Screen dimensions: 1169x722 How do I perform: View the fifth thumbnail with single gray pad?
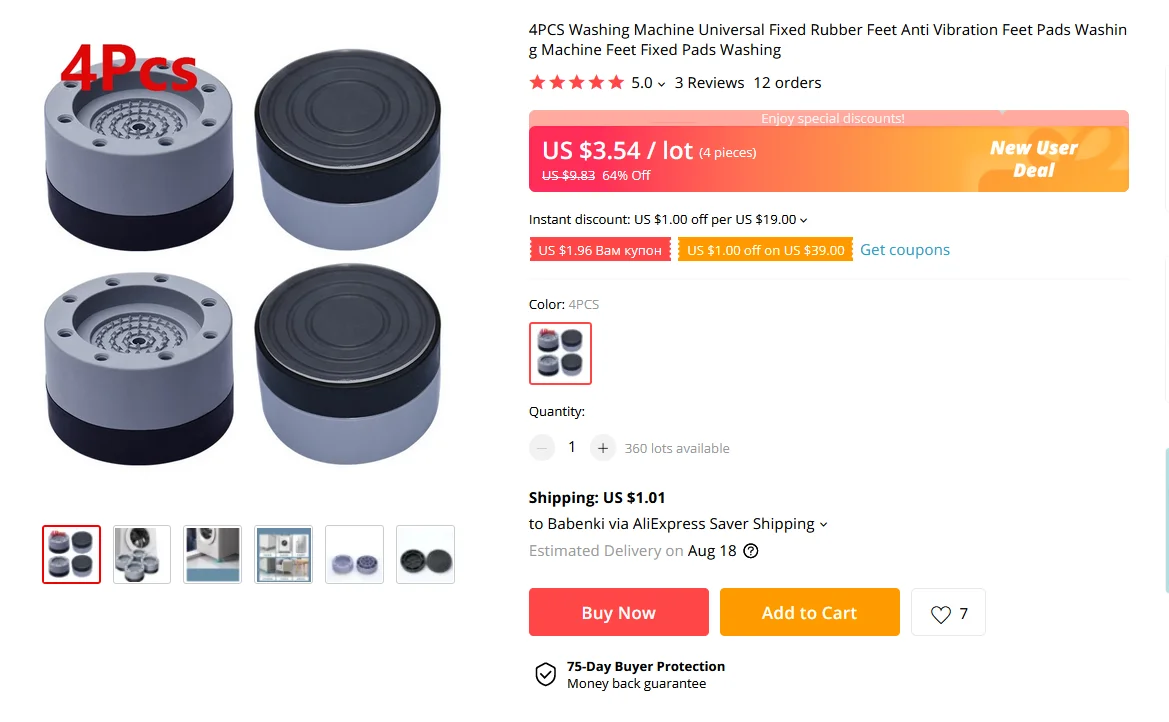354,554
